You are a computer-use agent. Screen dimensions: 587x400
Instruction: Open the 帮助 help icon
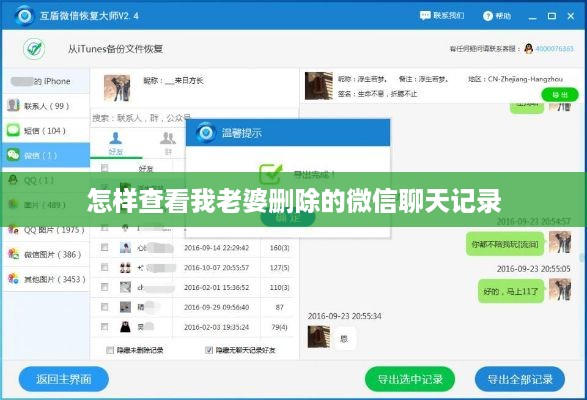488,16
